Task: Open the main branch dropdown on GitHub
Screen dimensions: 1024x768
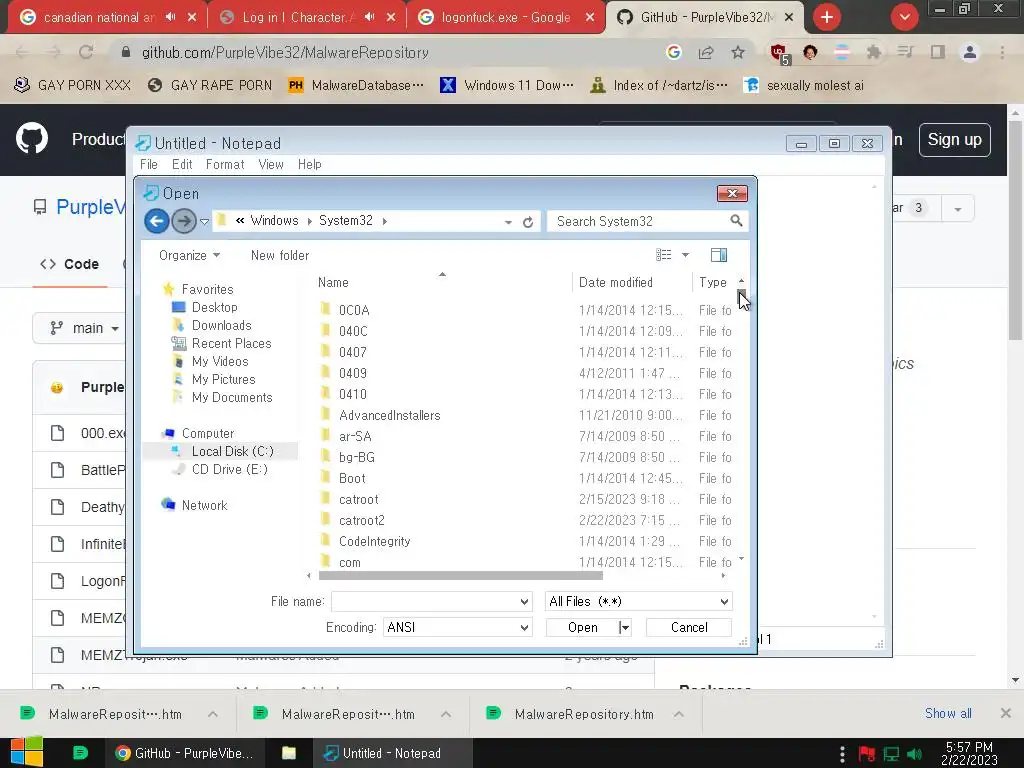Action: coord(84,328)
